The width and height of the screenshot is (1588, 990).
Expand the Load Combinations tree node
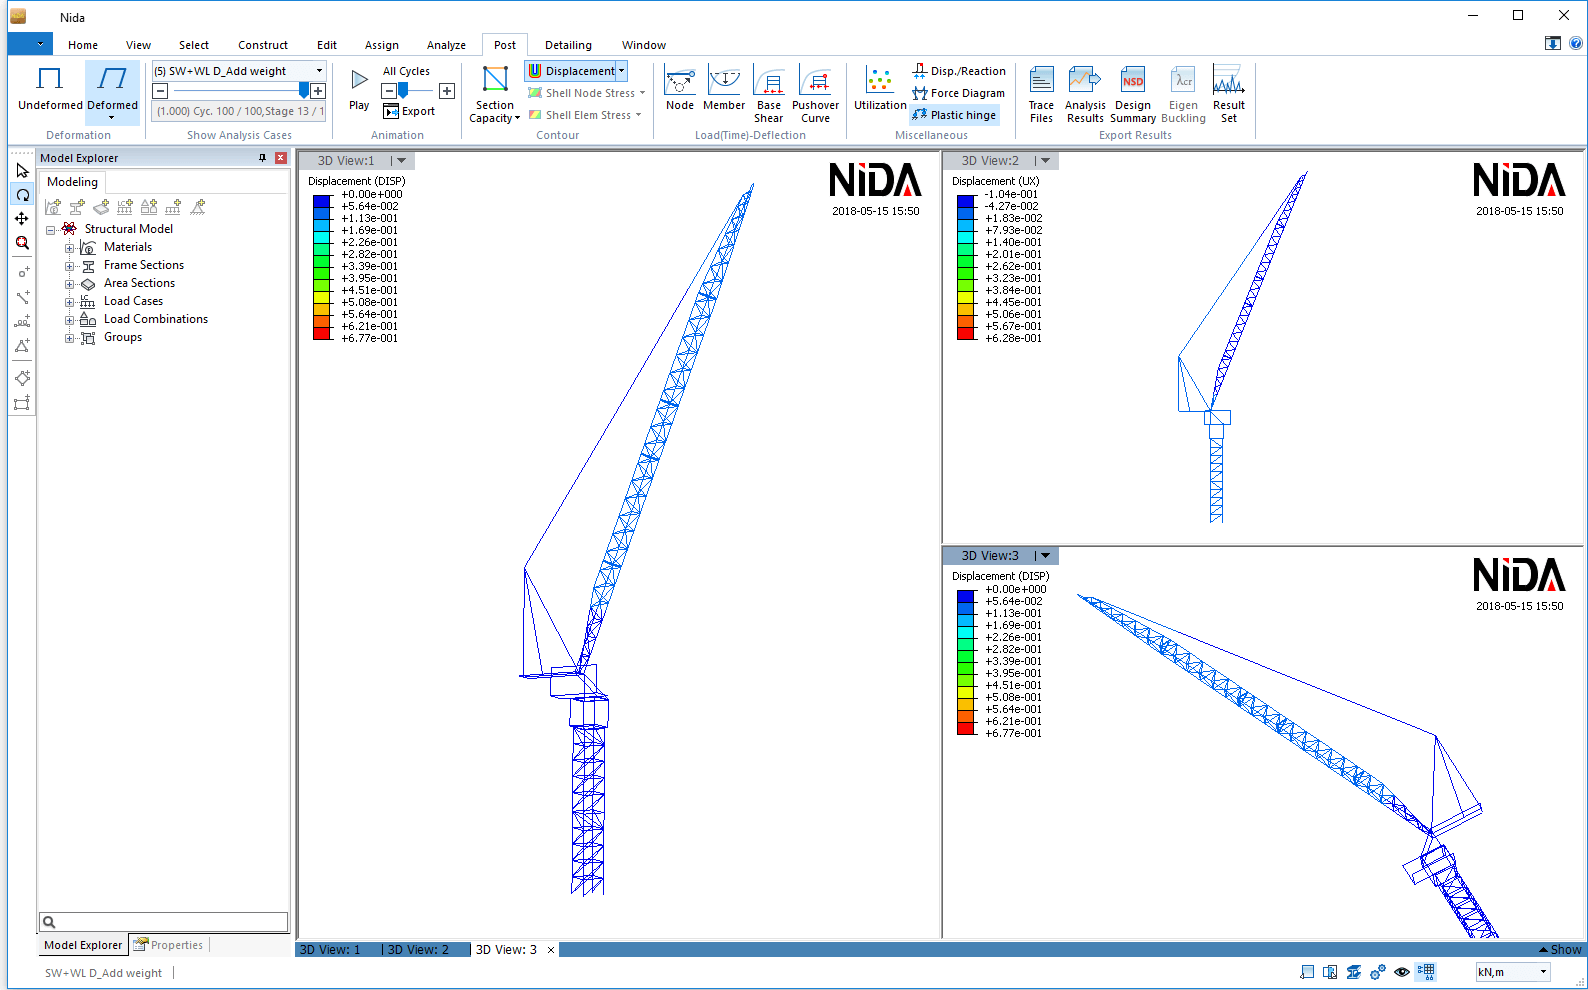pos(70,320)
